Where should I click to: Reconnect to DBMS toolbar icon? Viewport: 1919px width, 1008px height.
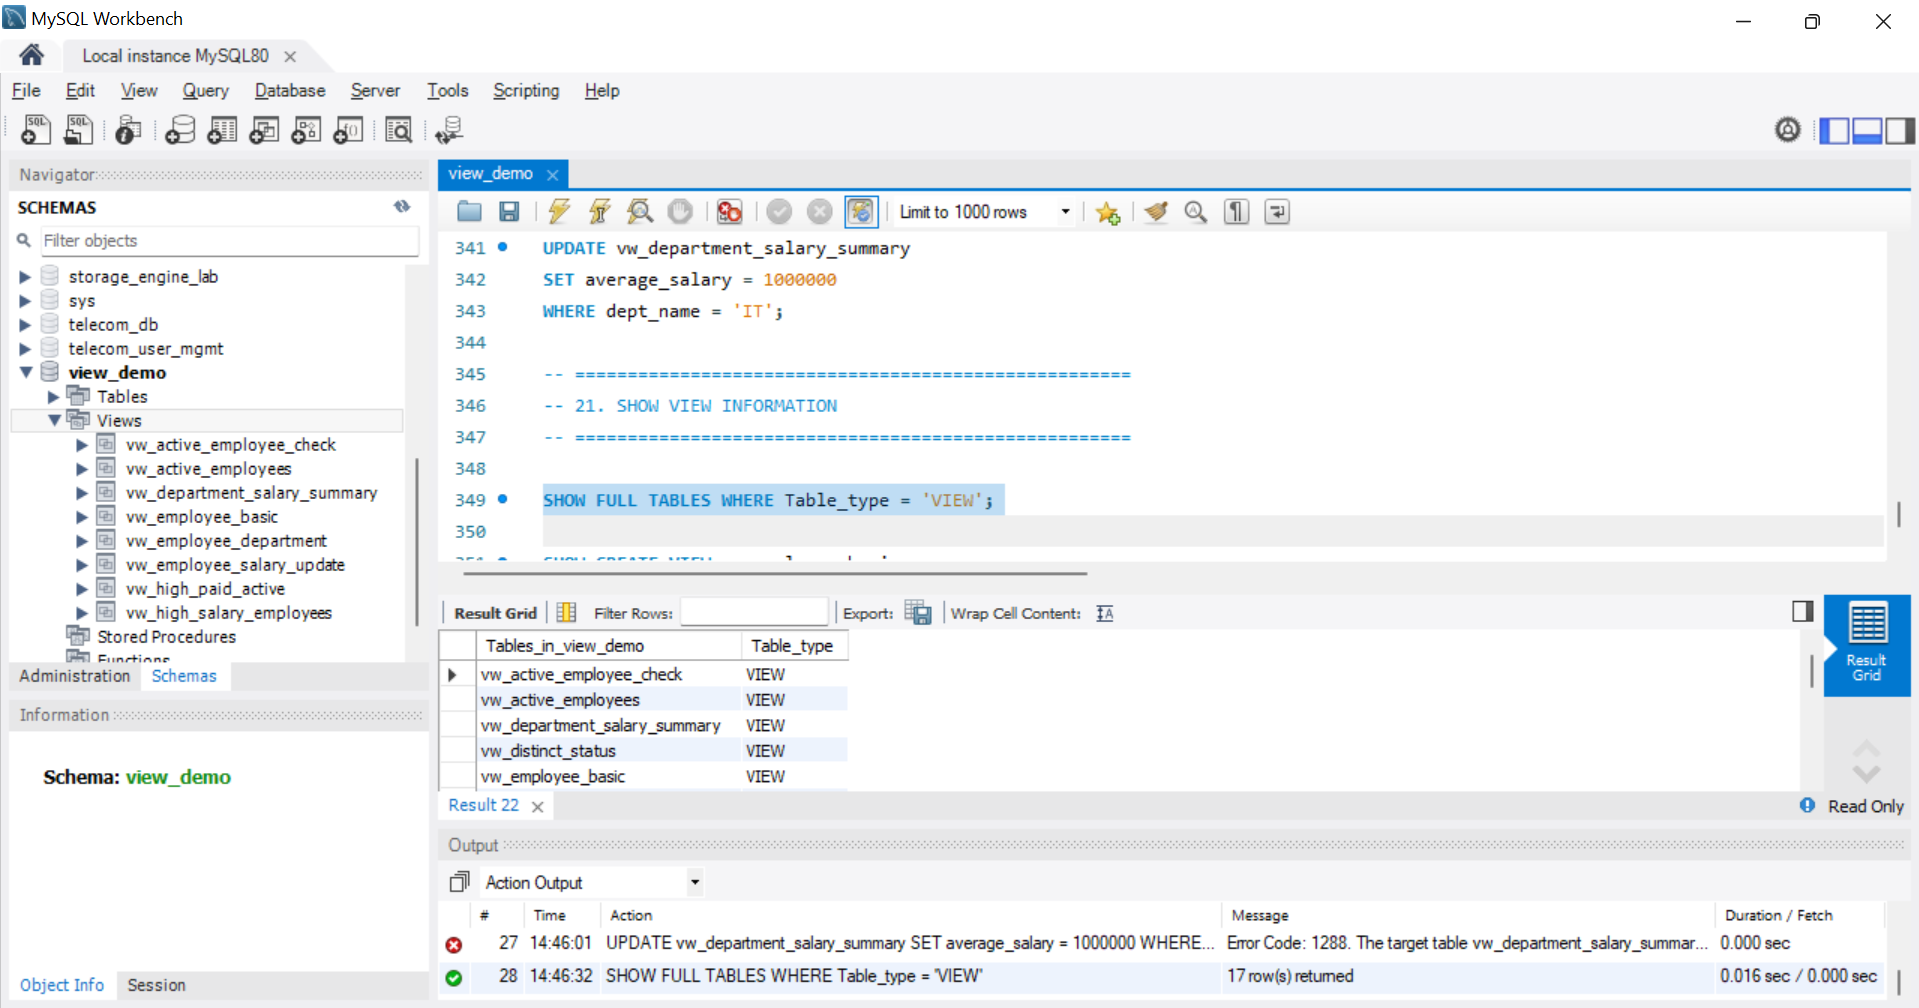click(x=449, y=129)
